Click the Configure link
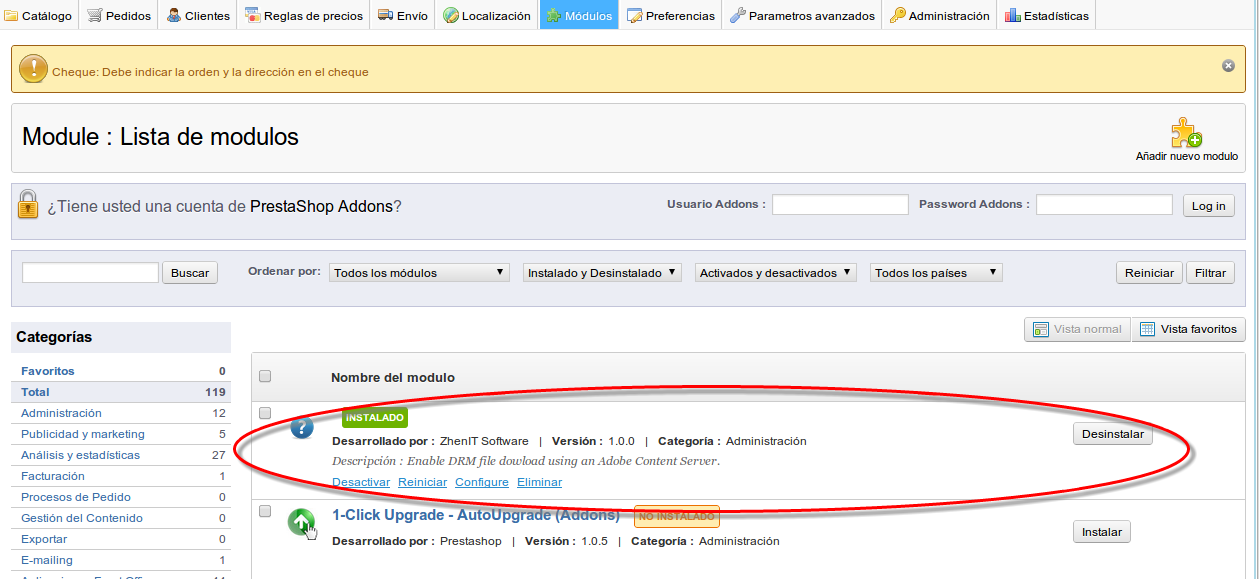 [x=482, y=482]
